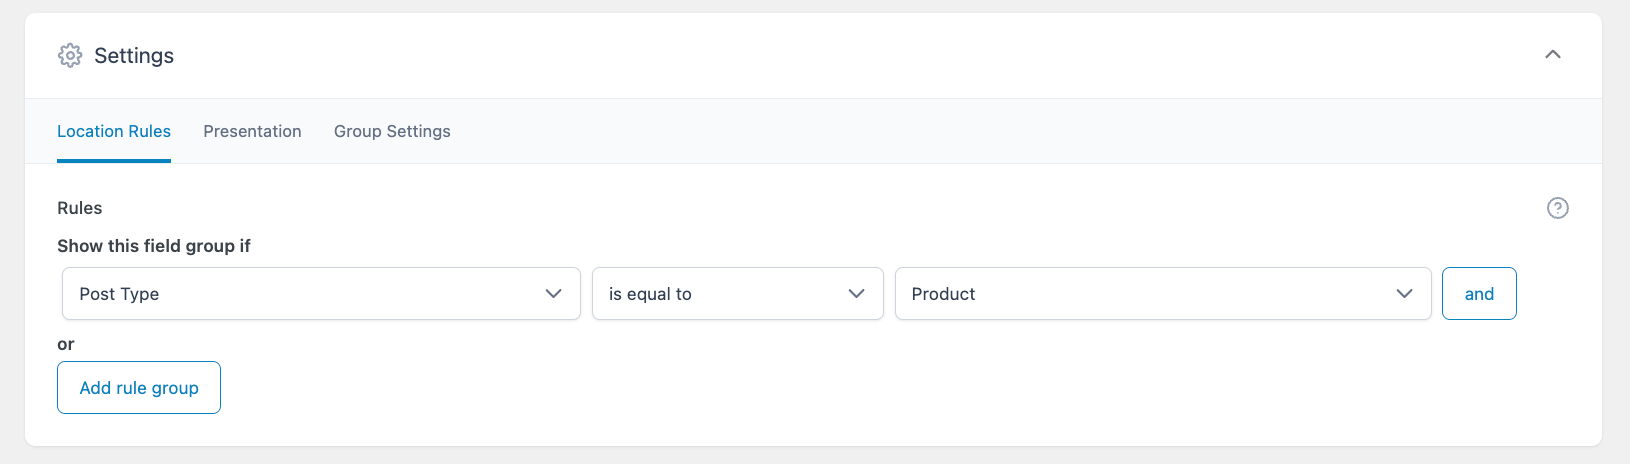Open the Post Type rule dropdown
The height and width of the screenshot is (464, 1630).
(300, 294)
